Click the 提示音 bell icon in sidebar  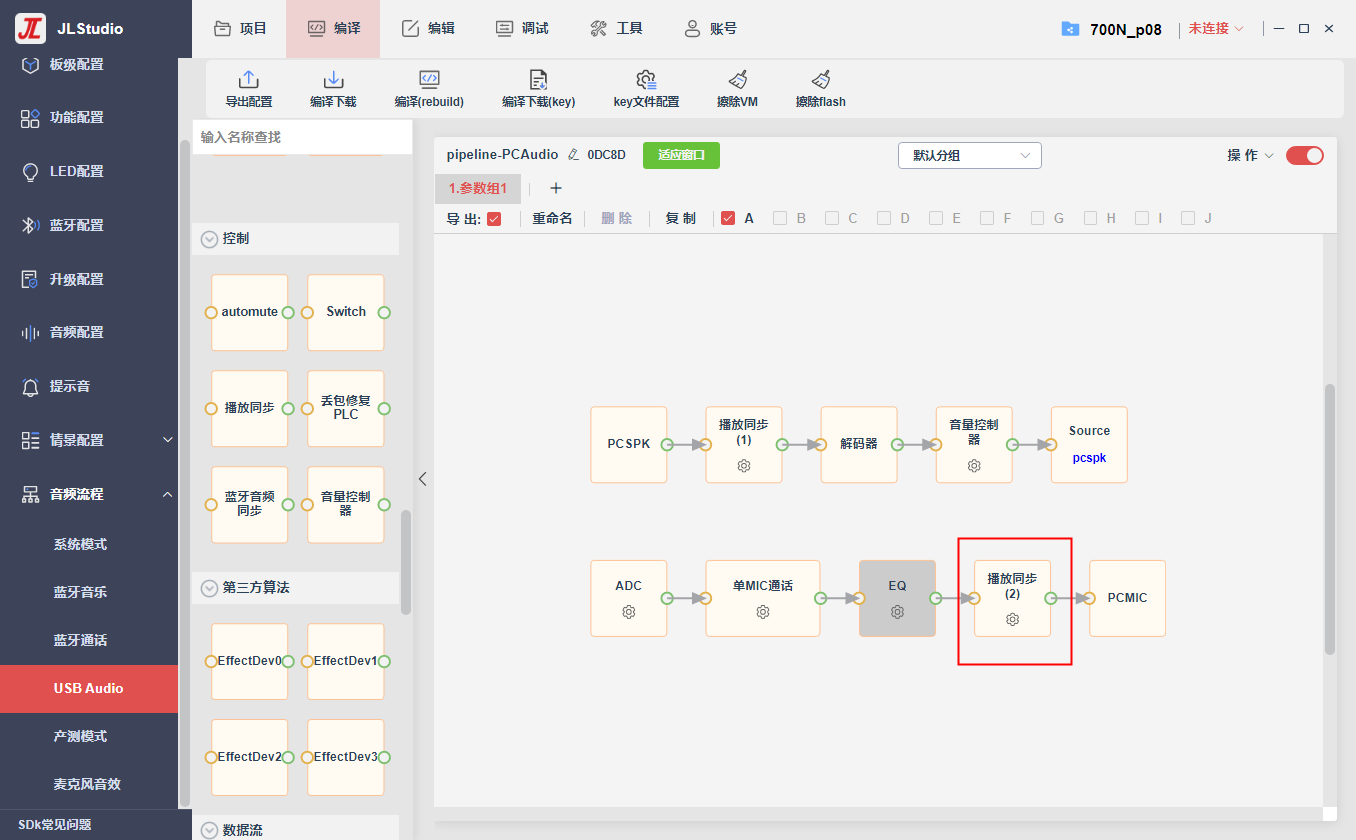pyautogui.click(x=30, y=386)
